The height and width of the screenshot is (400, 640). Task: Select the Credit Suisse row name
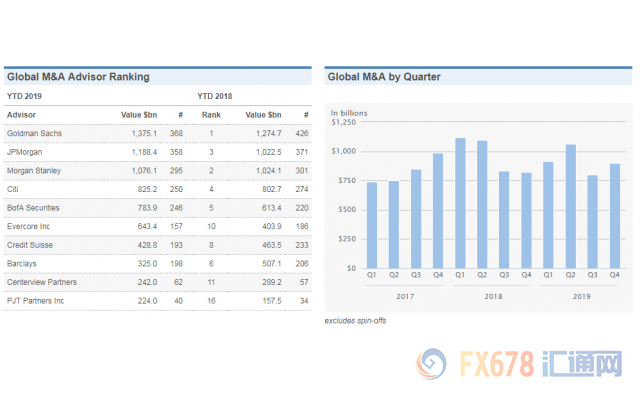point(30,245)
